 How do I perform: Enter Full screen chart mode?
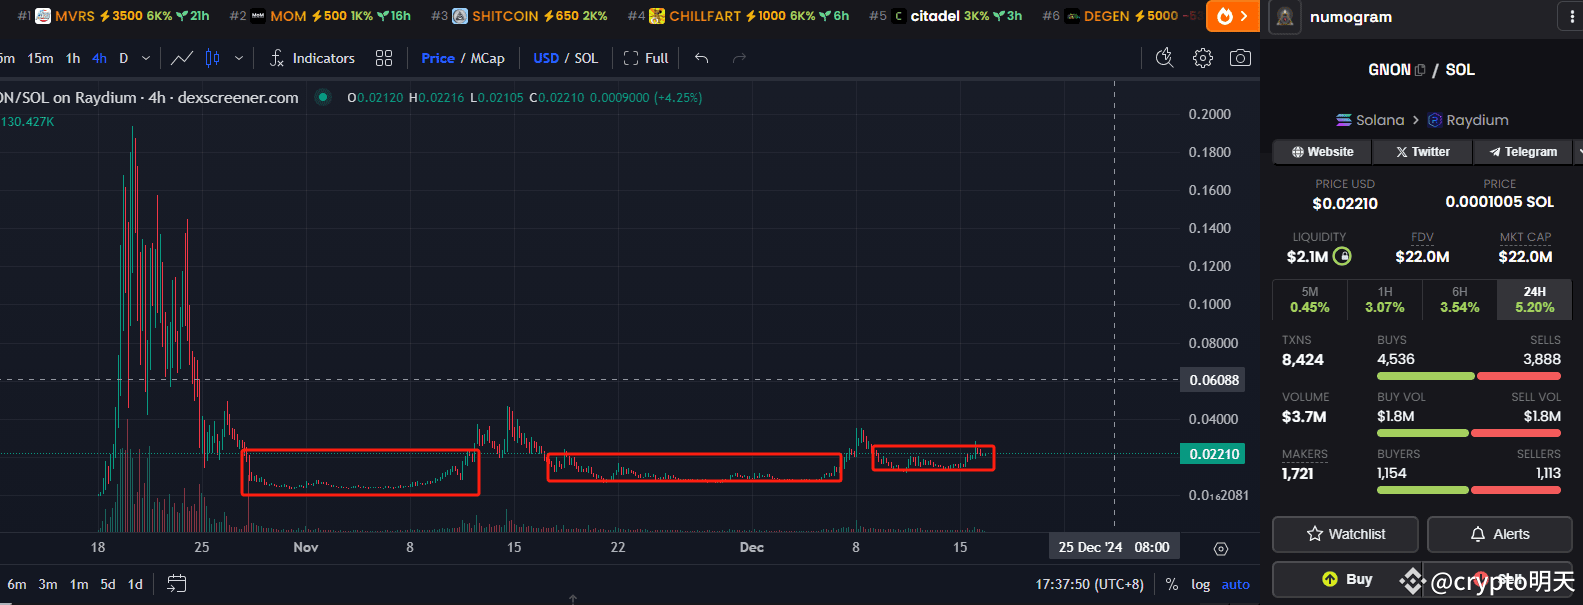[646, 58]
